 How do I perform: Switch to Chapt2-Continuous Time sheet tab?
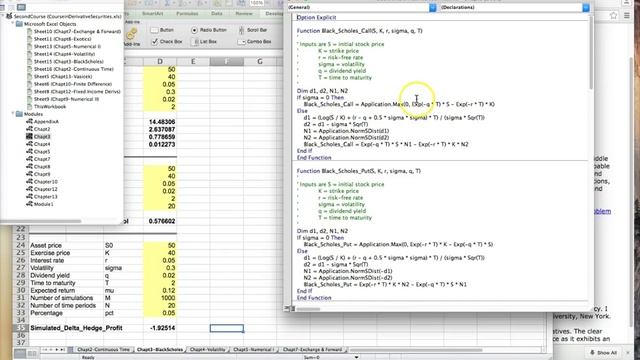point(103,350)
